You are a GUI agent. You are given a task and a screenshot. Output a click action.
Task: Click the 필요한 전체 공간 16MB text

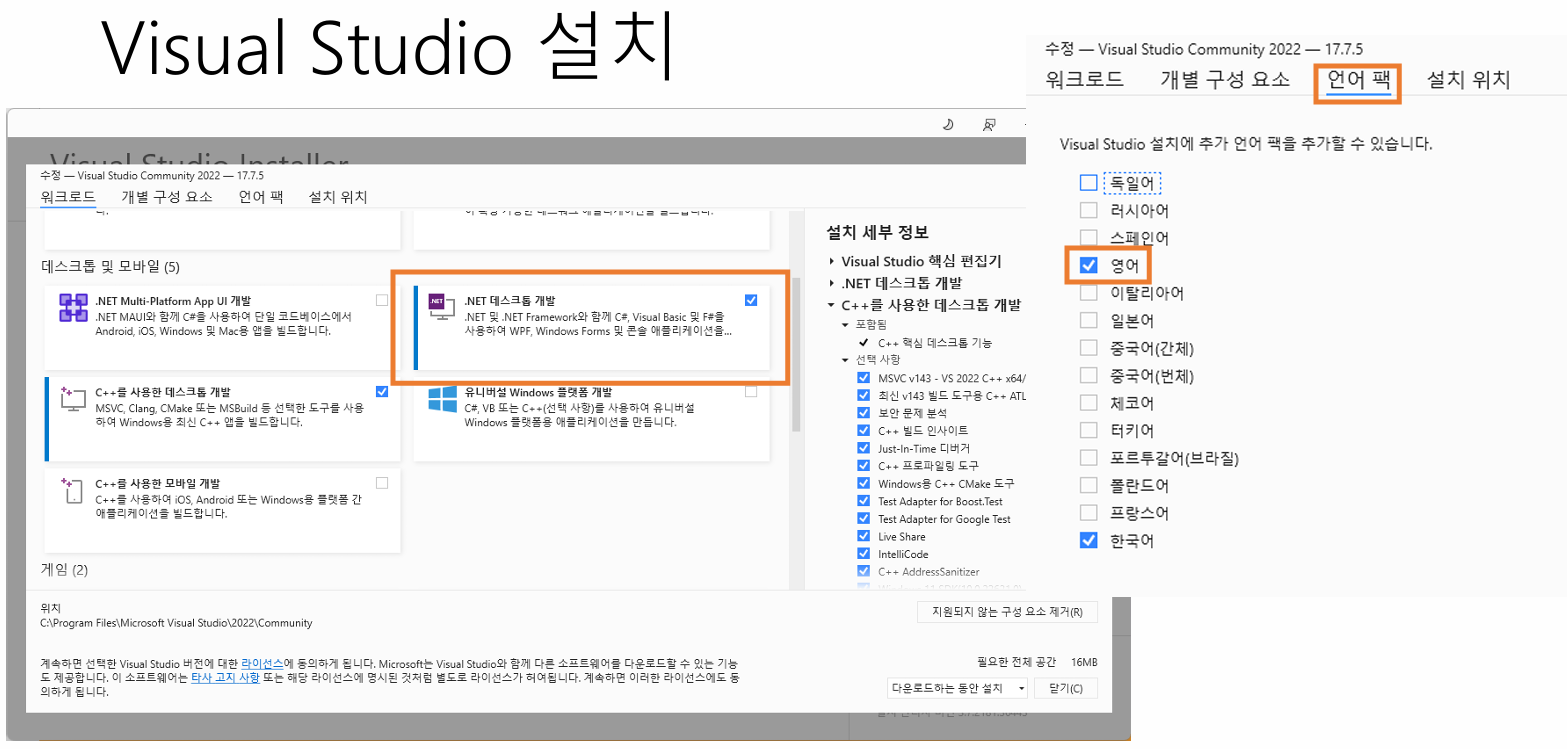click(1037, 662)
